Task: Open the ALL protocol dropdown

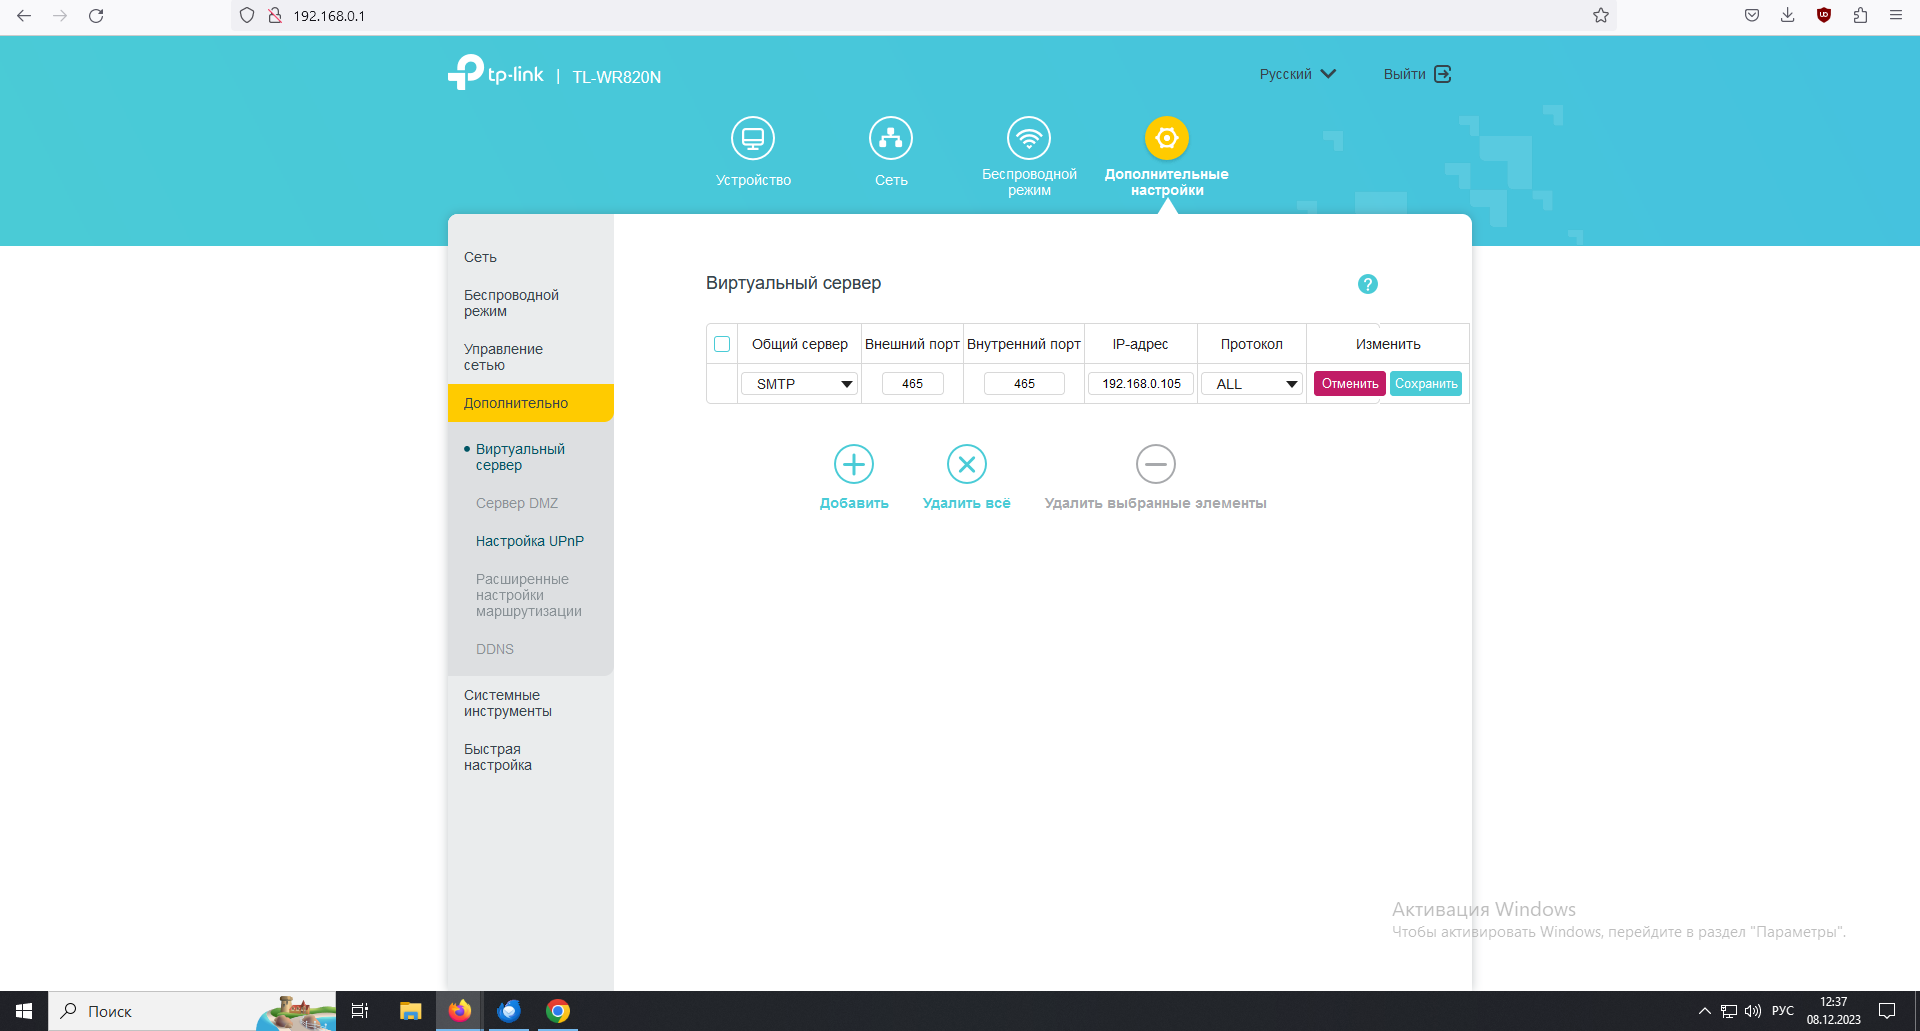Action: pos(1251,384)
